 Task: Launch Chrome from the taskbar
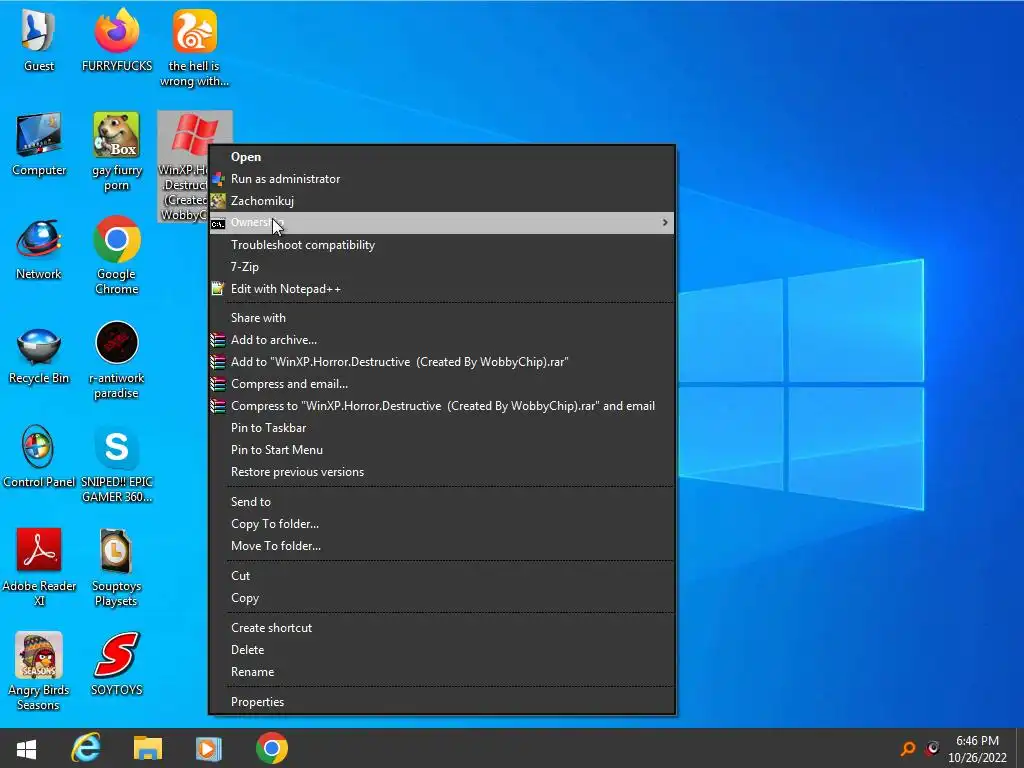(x=272, y=748)
